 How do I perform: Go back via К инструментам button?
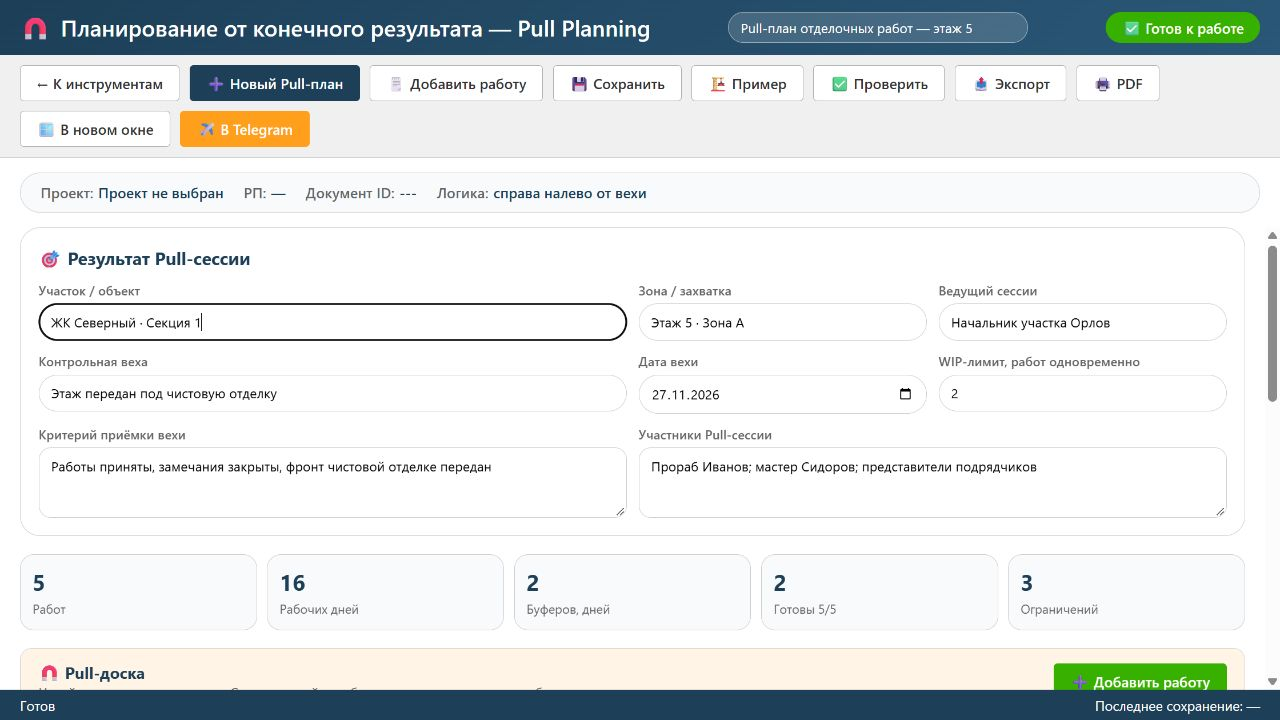click(99, 84)
